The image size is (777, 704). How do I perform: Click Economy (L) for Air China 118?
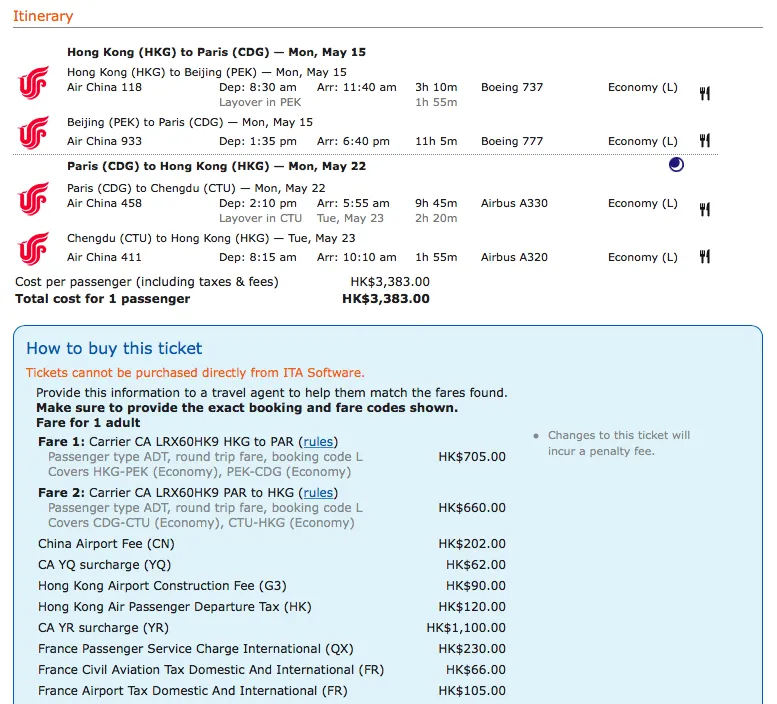click(x=643, y=87)
